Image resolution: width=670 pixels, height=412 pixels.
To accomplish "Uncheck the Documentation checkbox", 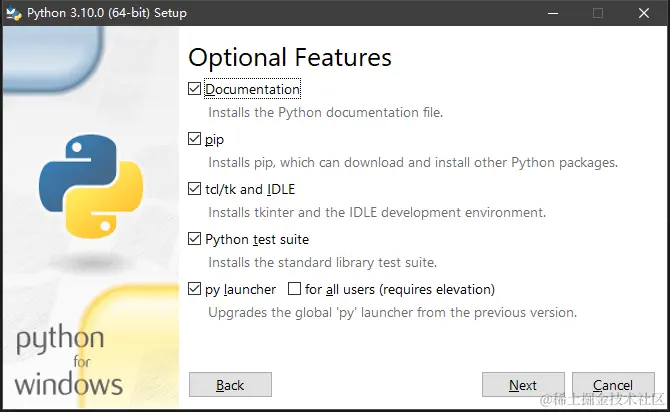I will (195, 89).
